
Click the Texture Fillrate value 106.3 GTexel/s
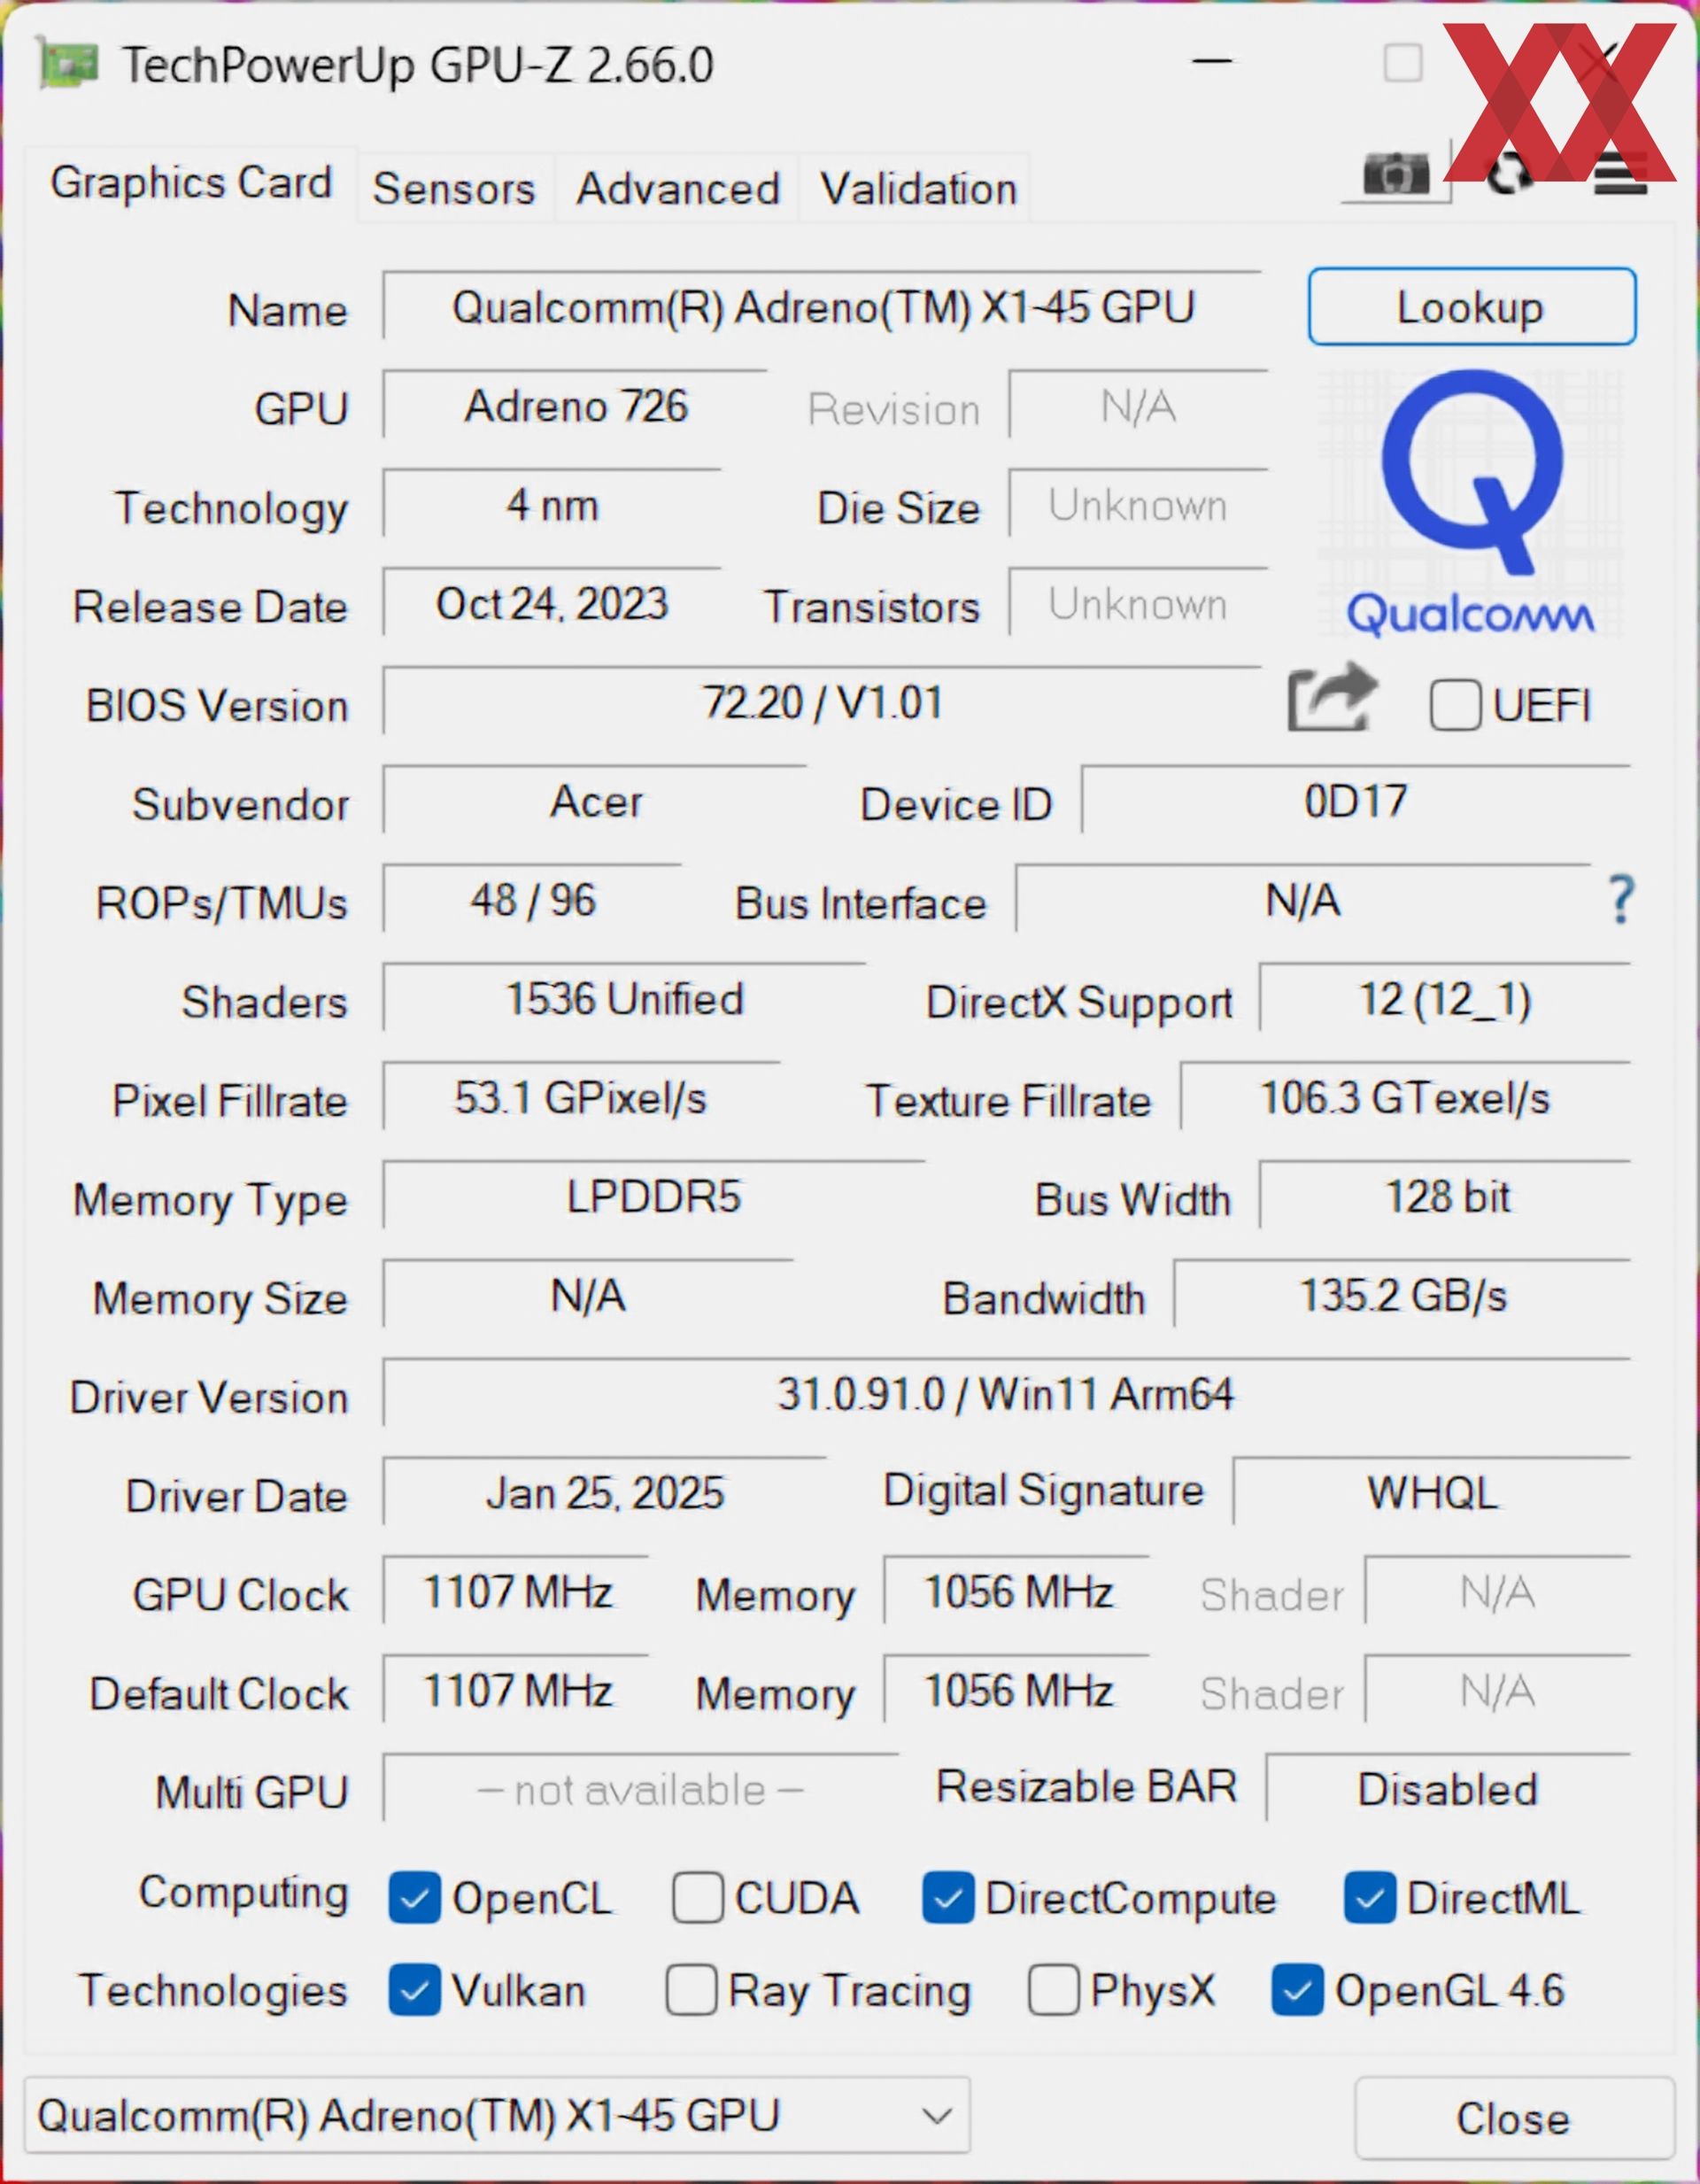click(1405, 1097)
